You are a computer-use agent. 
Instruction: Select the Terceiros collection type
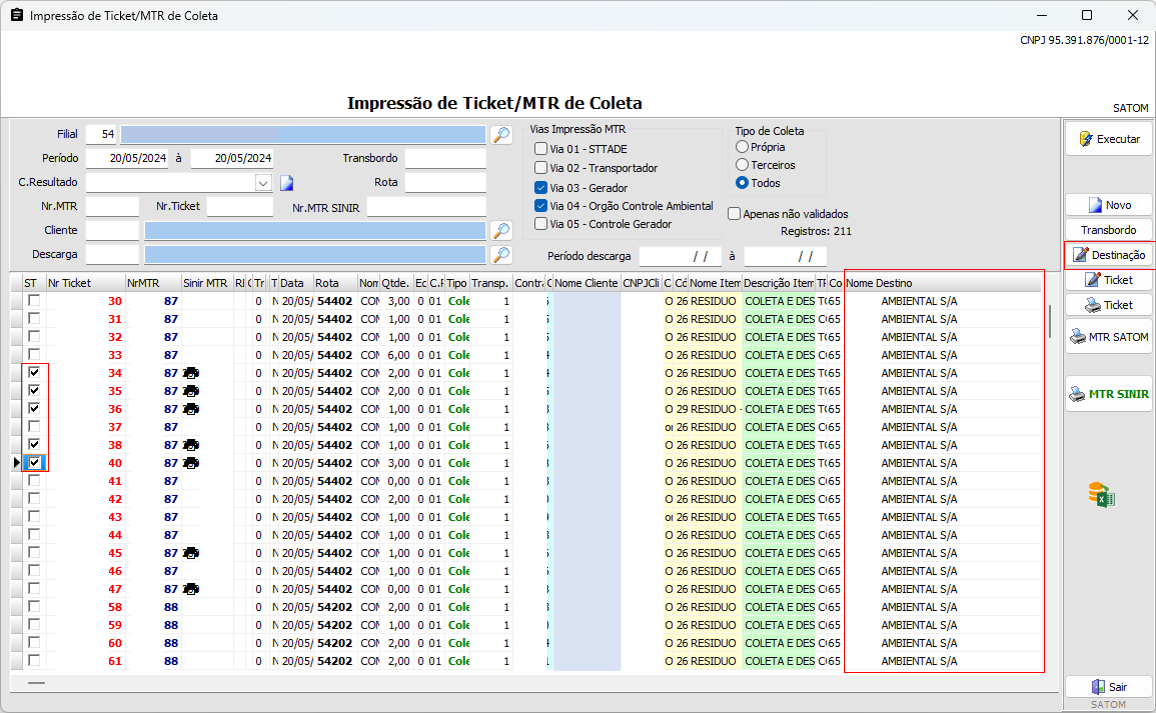[742, 165]
